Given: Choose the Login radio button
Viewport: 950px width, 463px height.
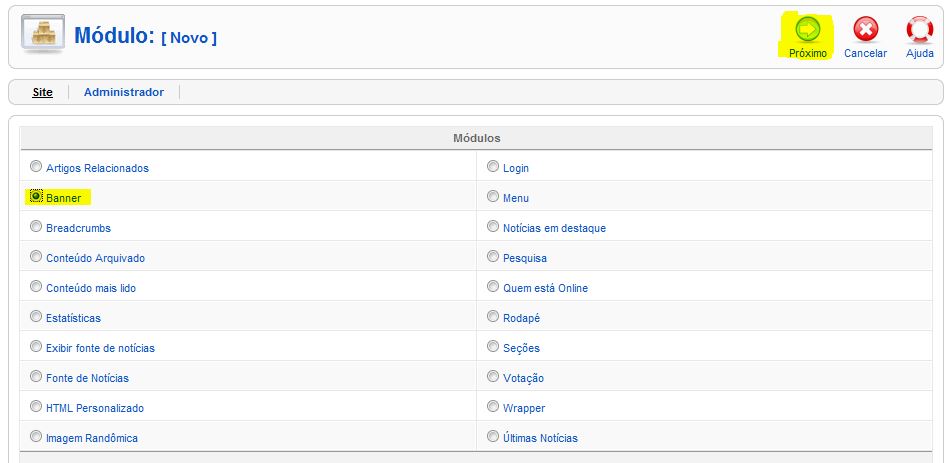Looking at the screenshot, I should pyautogui.click(x=493, y=167).
